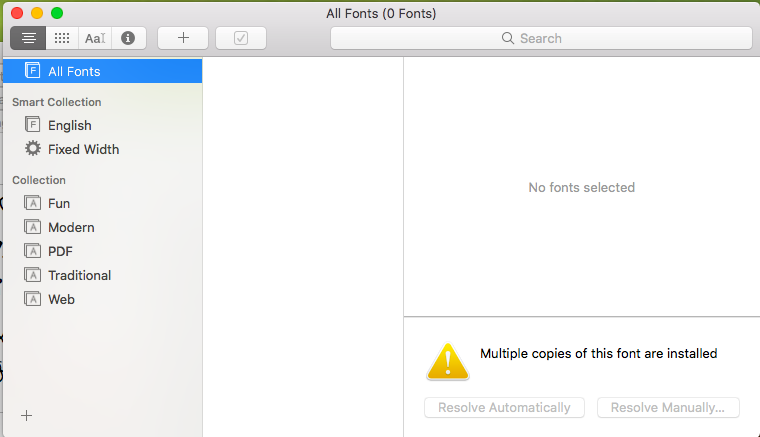Click the Fun collection icon
This screenshot has height=437, width=760.
pos(32,203)
